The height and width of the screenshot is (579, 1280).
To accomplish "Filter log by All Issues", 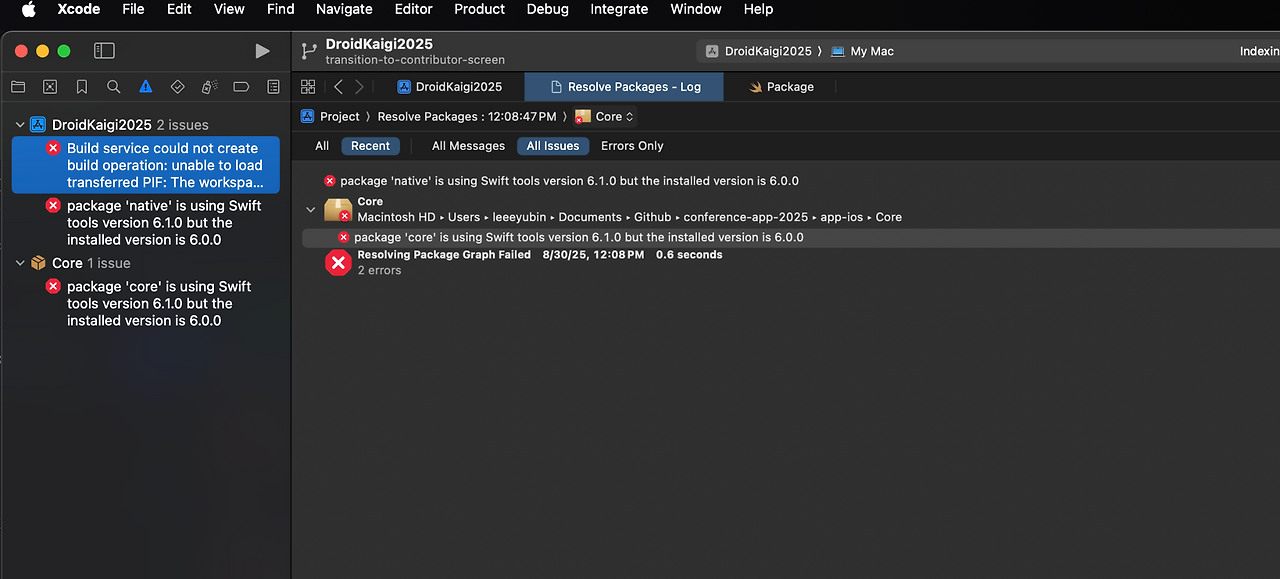I will 553,146.
